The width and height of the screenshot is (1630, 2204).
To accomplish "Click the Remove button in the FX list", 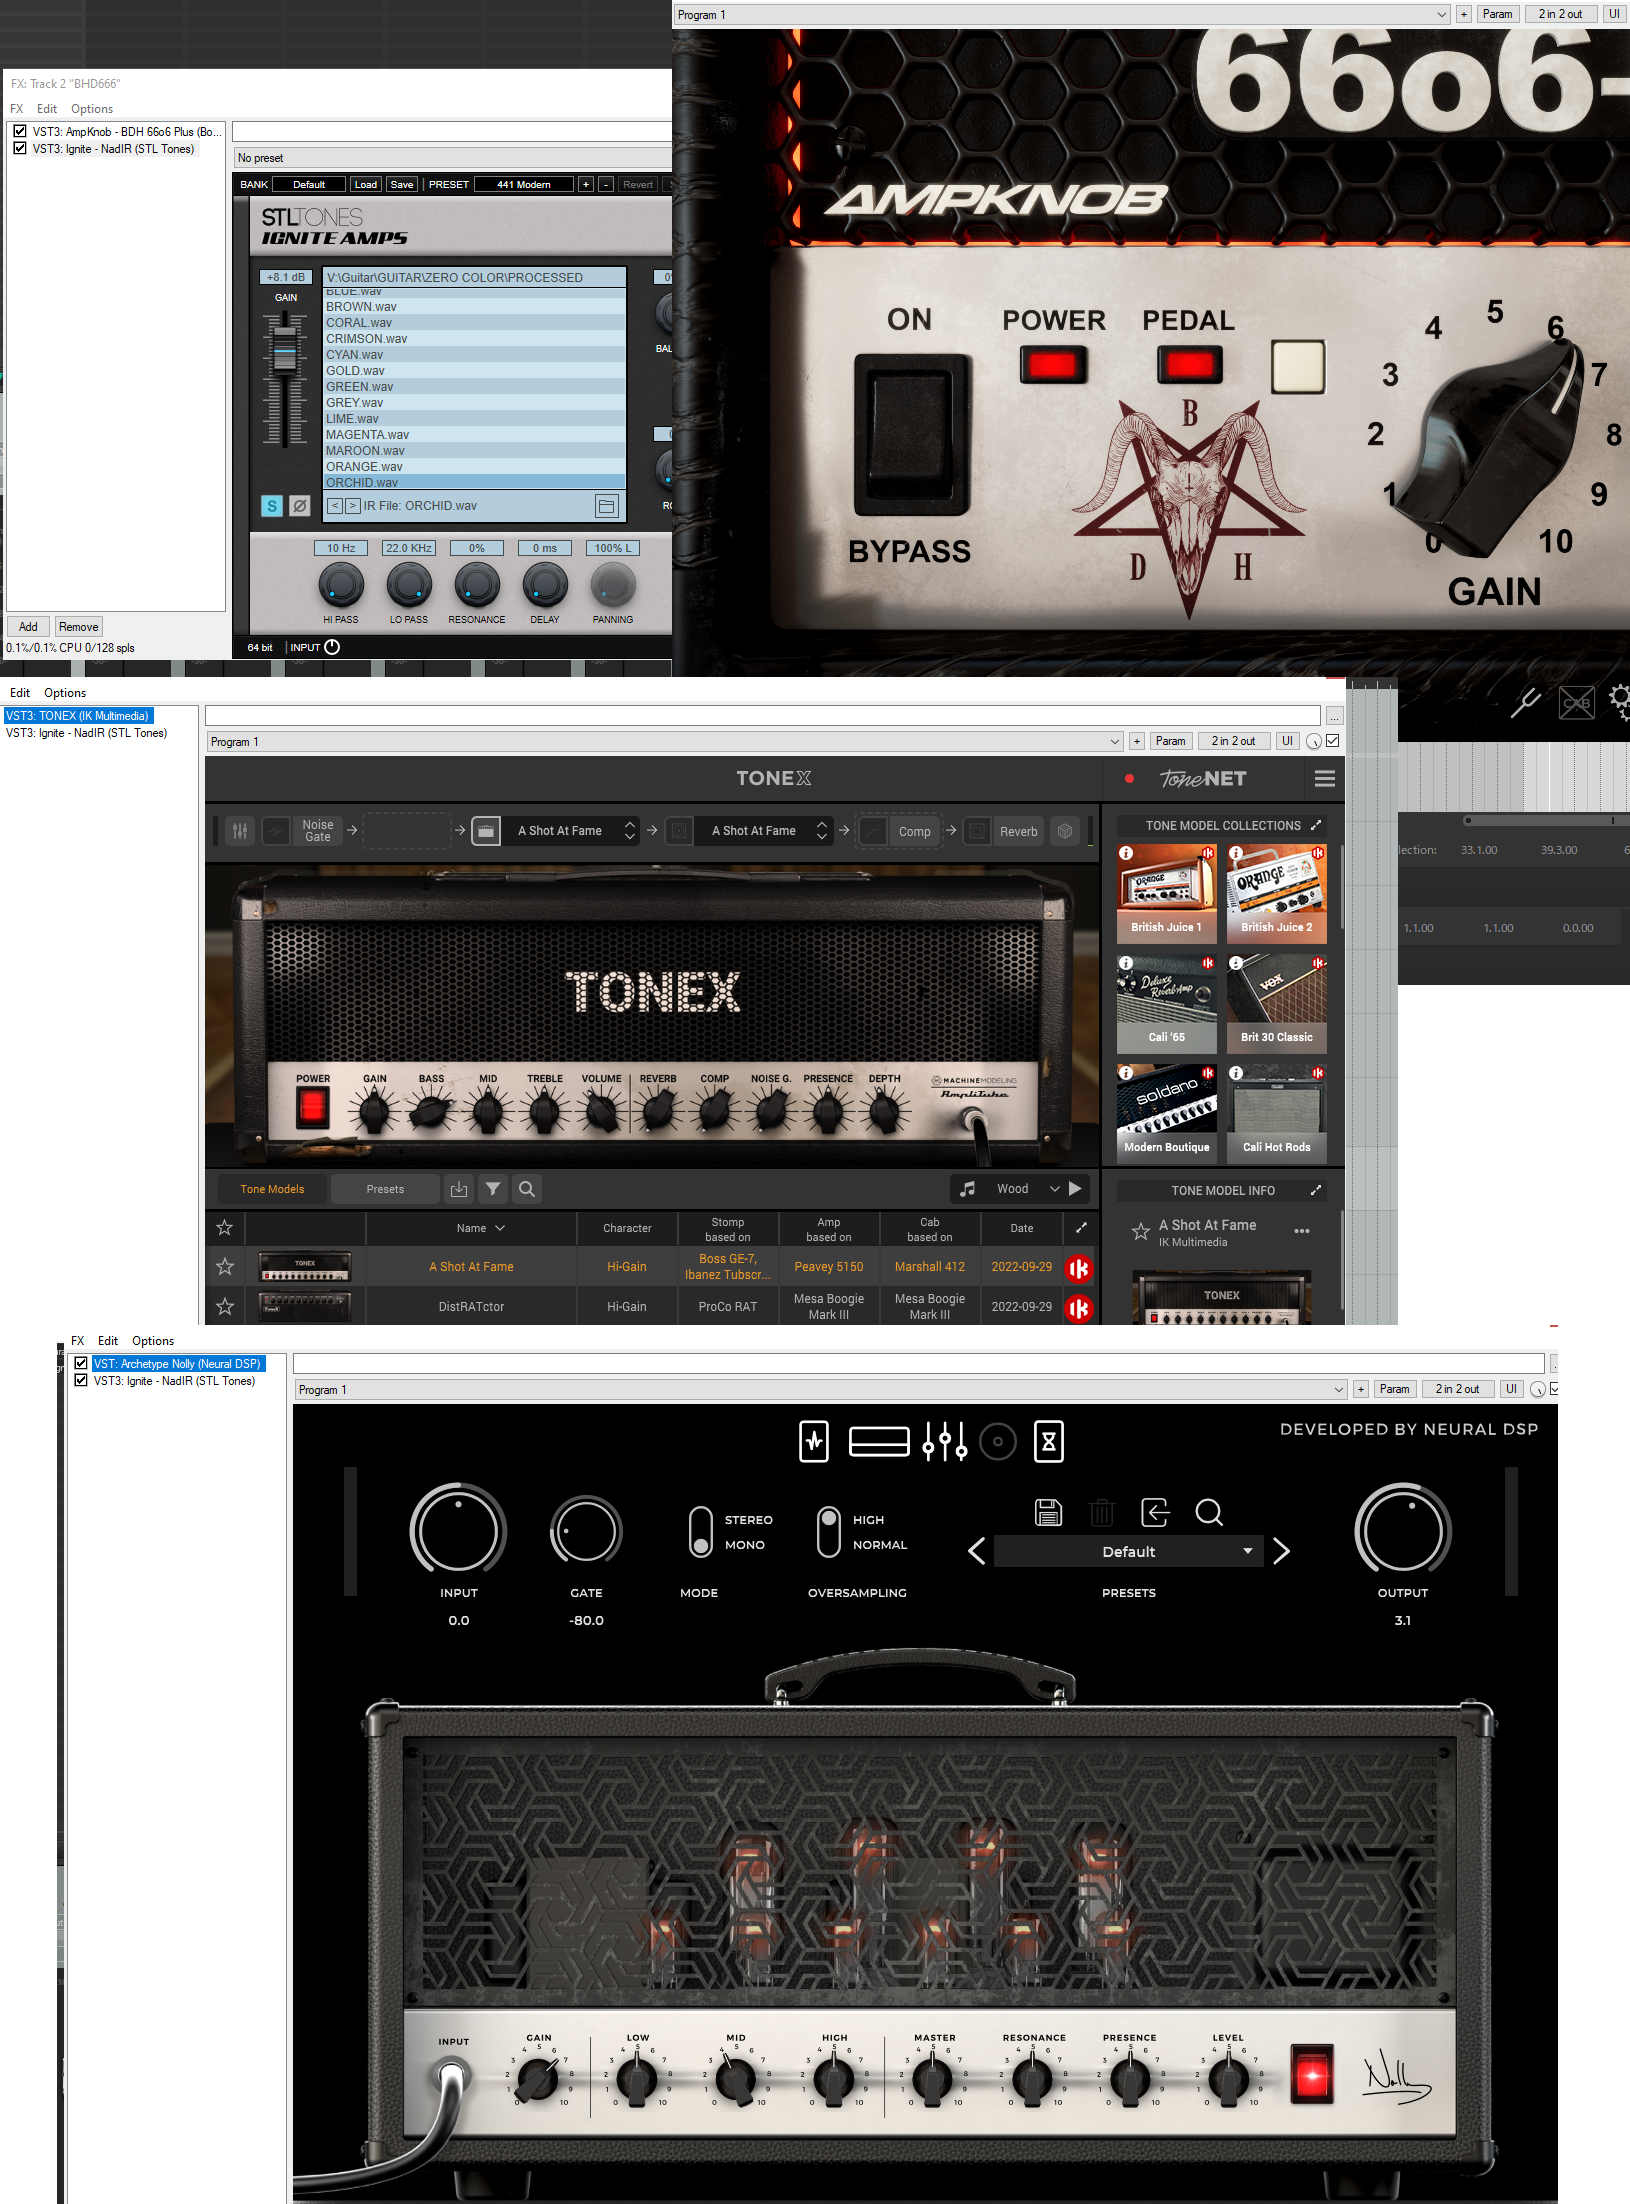I will point(79,627).
